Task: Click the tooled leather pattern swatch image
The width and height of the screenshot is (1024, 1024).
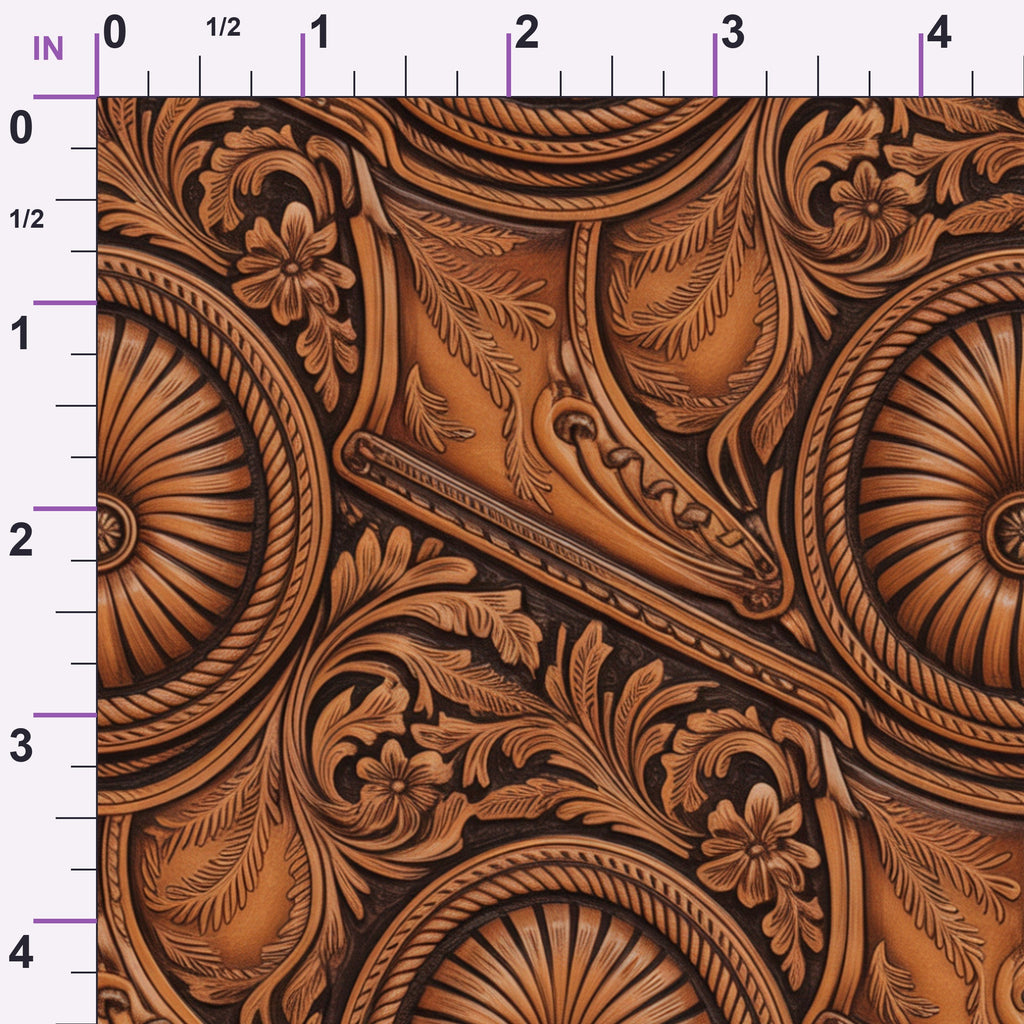Action: coord(560,560)
